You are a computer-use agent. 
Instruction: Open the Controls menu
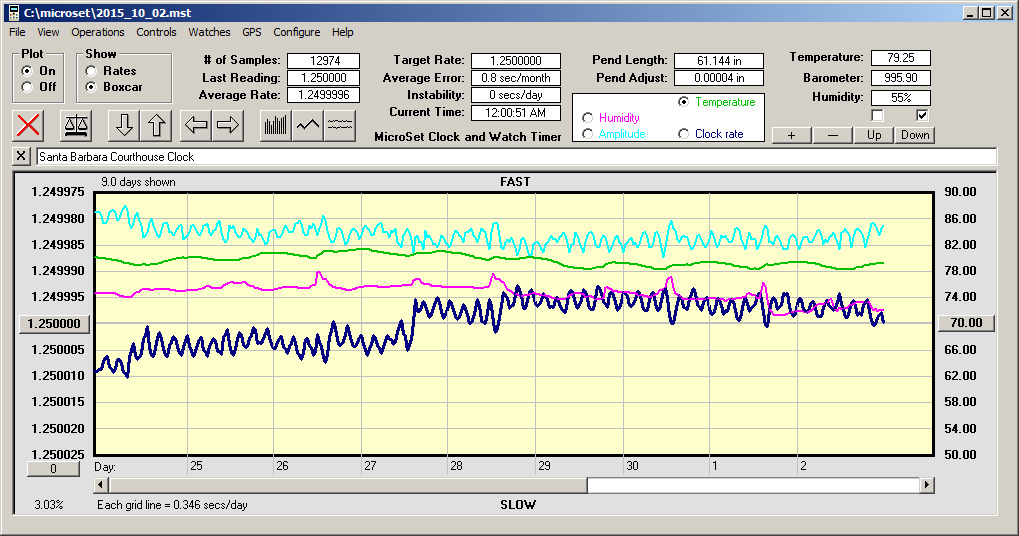(x=156, y=32)
